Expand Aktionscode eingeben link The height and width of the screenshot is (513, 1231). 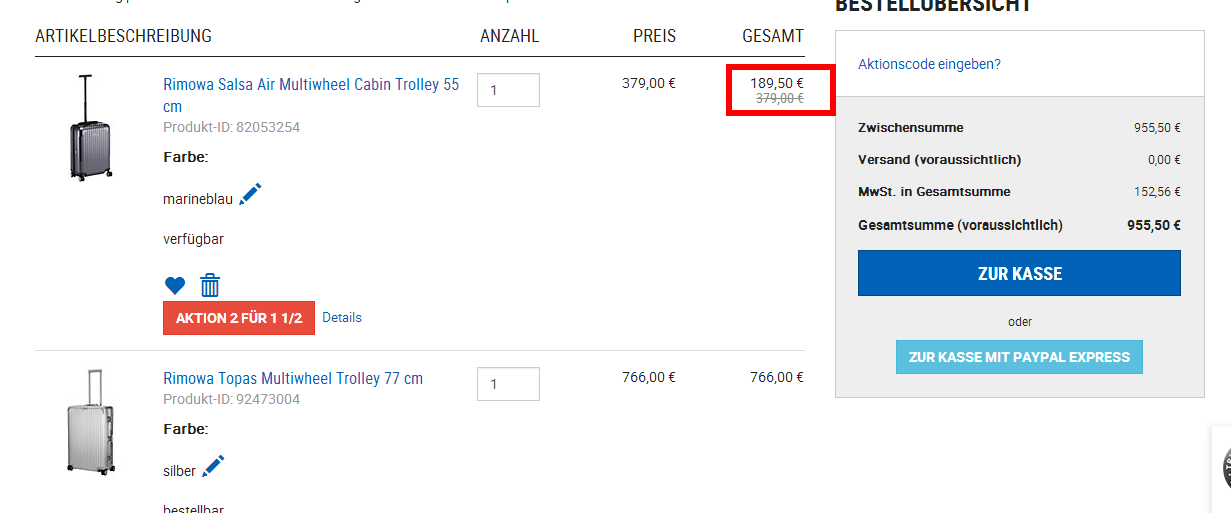(929, 64)
